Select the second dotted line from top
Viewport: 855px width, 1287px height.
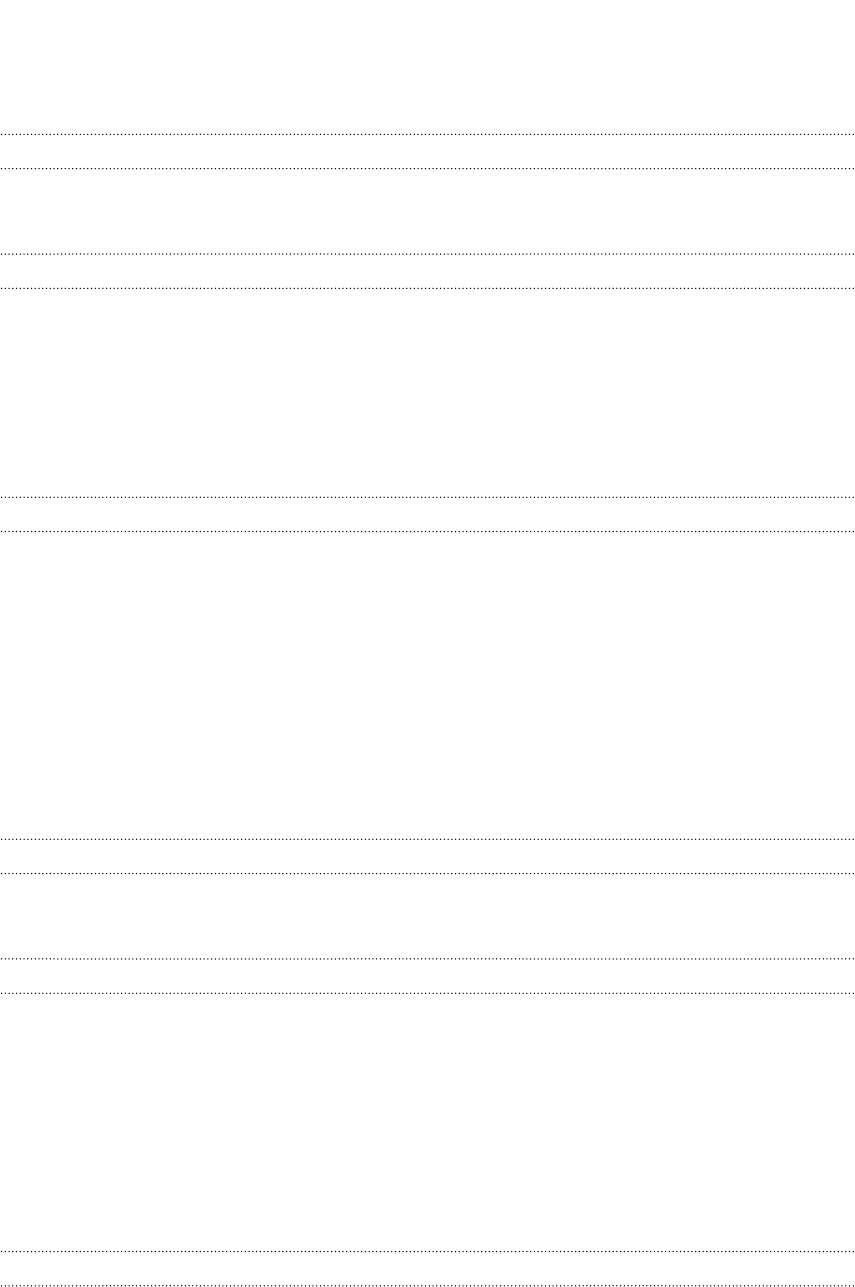(427, 168)
